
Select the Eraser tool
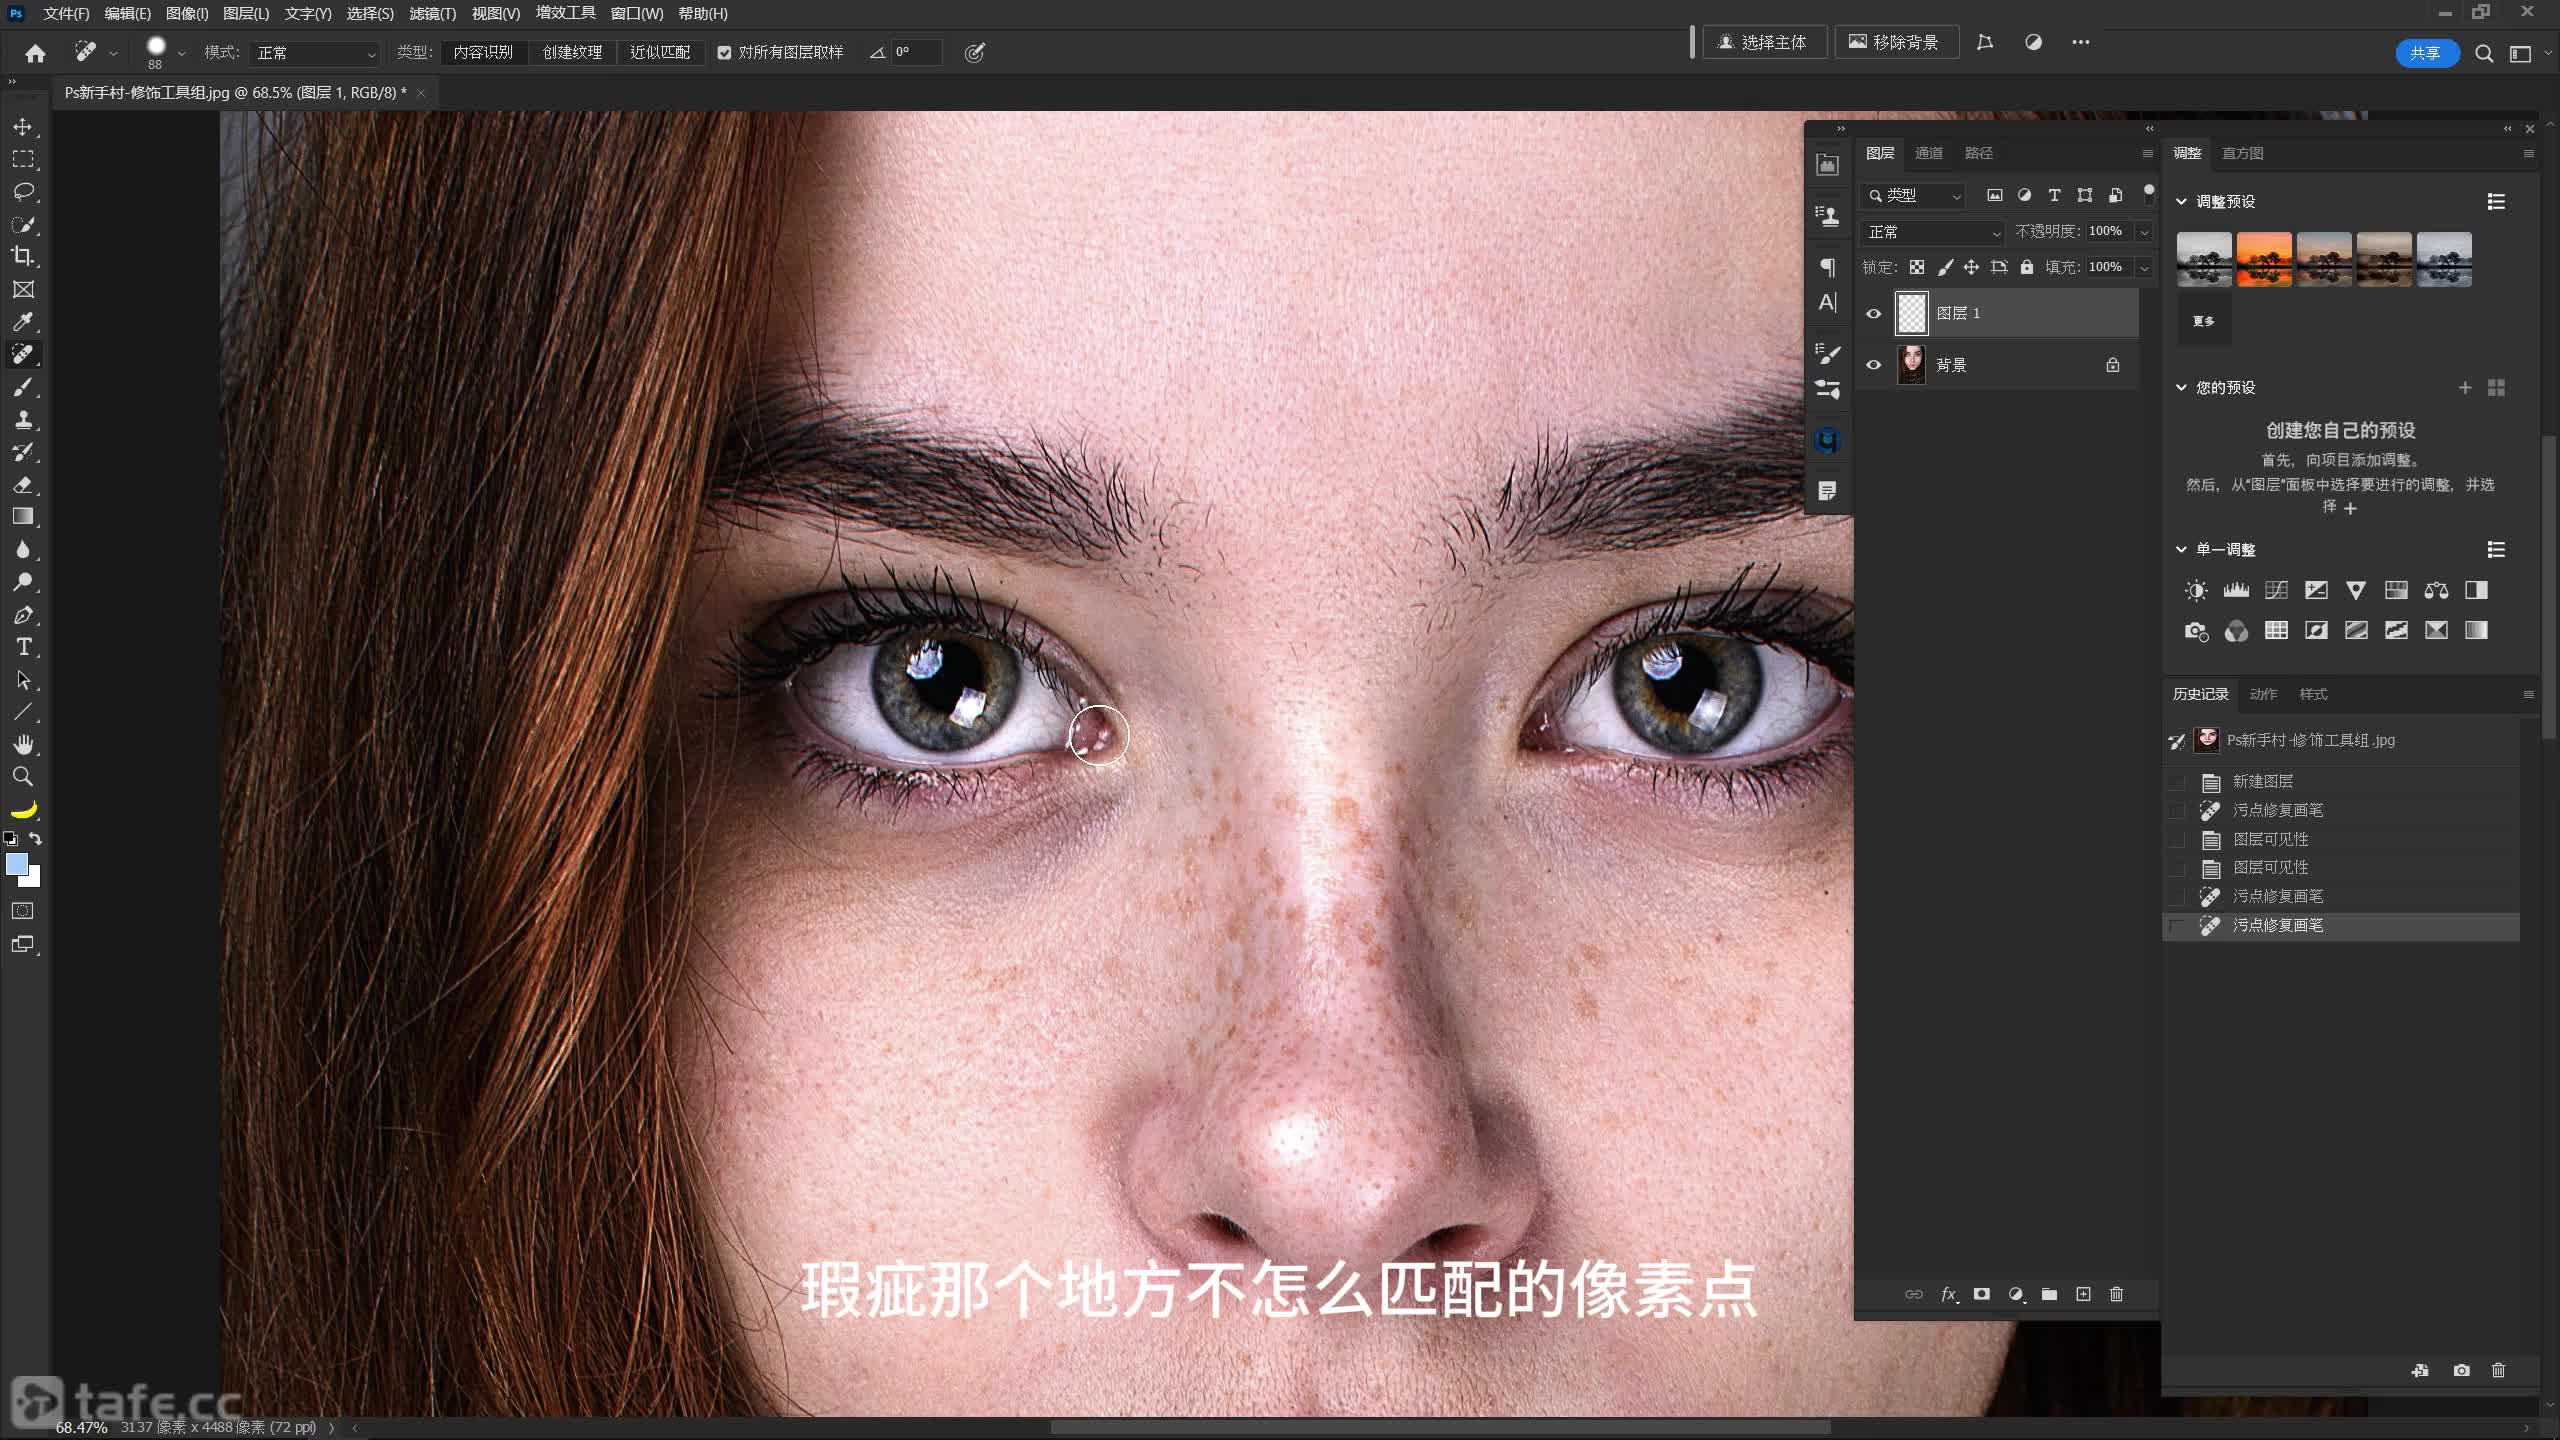23,485
